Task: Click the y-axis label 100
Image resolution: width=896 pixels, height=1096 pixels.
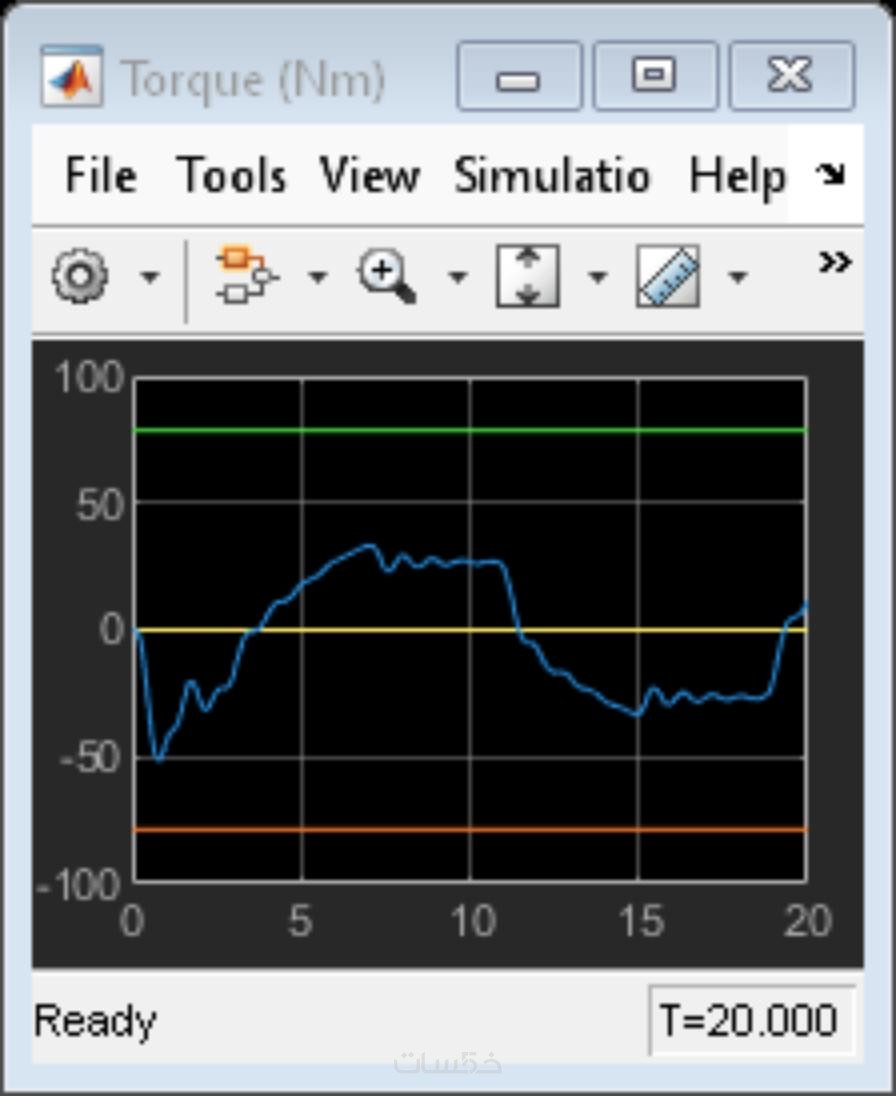Action: [x=89, y=378]
